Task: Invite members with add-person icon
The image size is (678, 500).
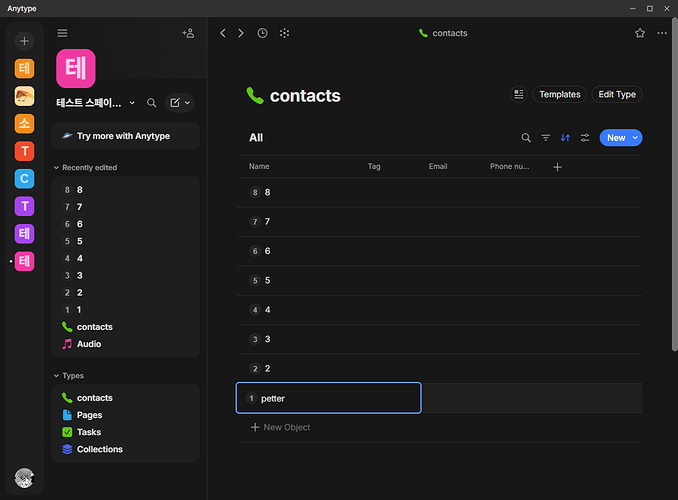Action: tap(188, 33)
